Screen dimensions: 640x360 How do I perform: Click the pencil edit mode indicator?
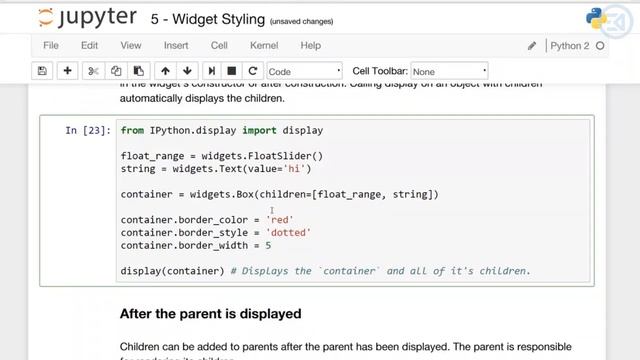531,46
